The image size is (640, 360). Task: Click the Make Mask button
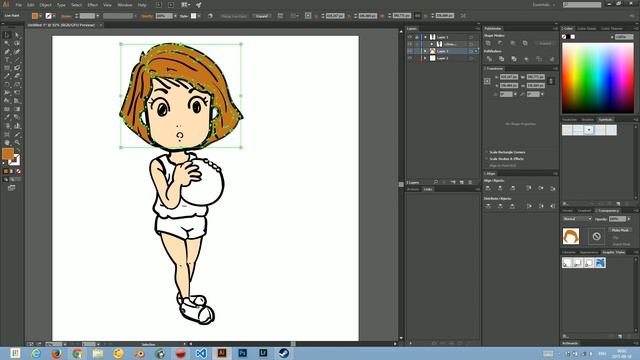coord(620,230)
